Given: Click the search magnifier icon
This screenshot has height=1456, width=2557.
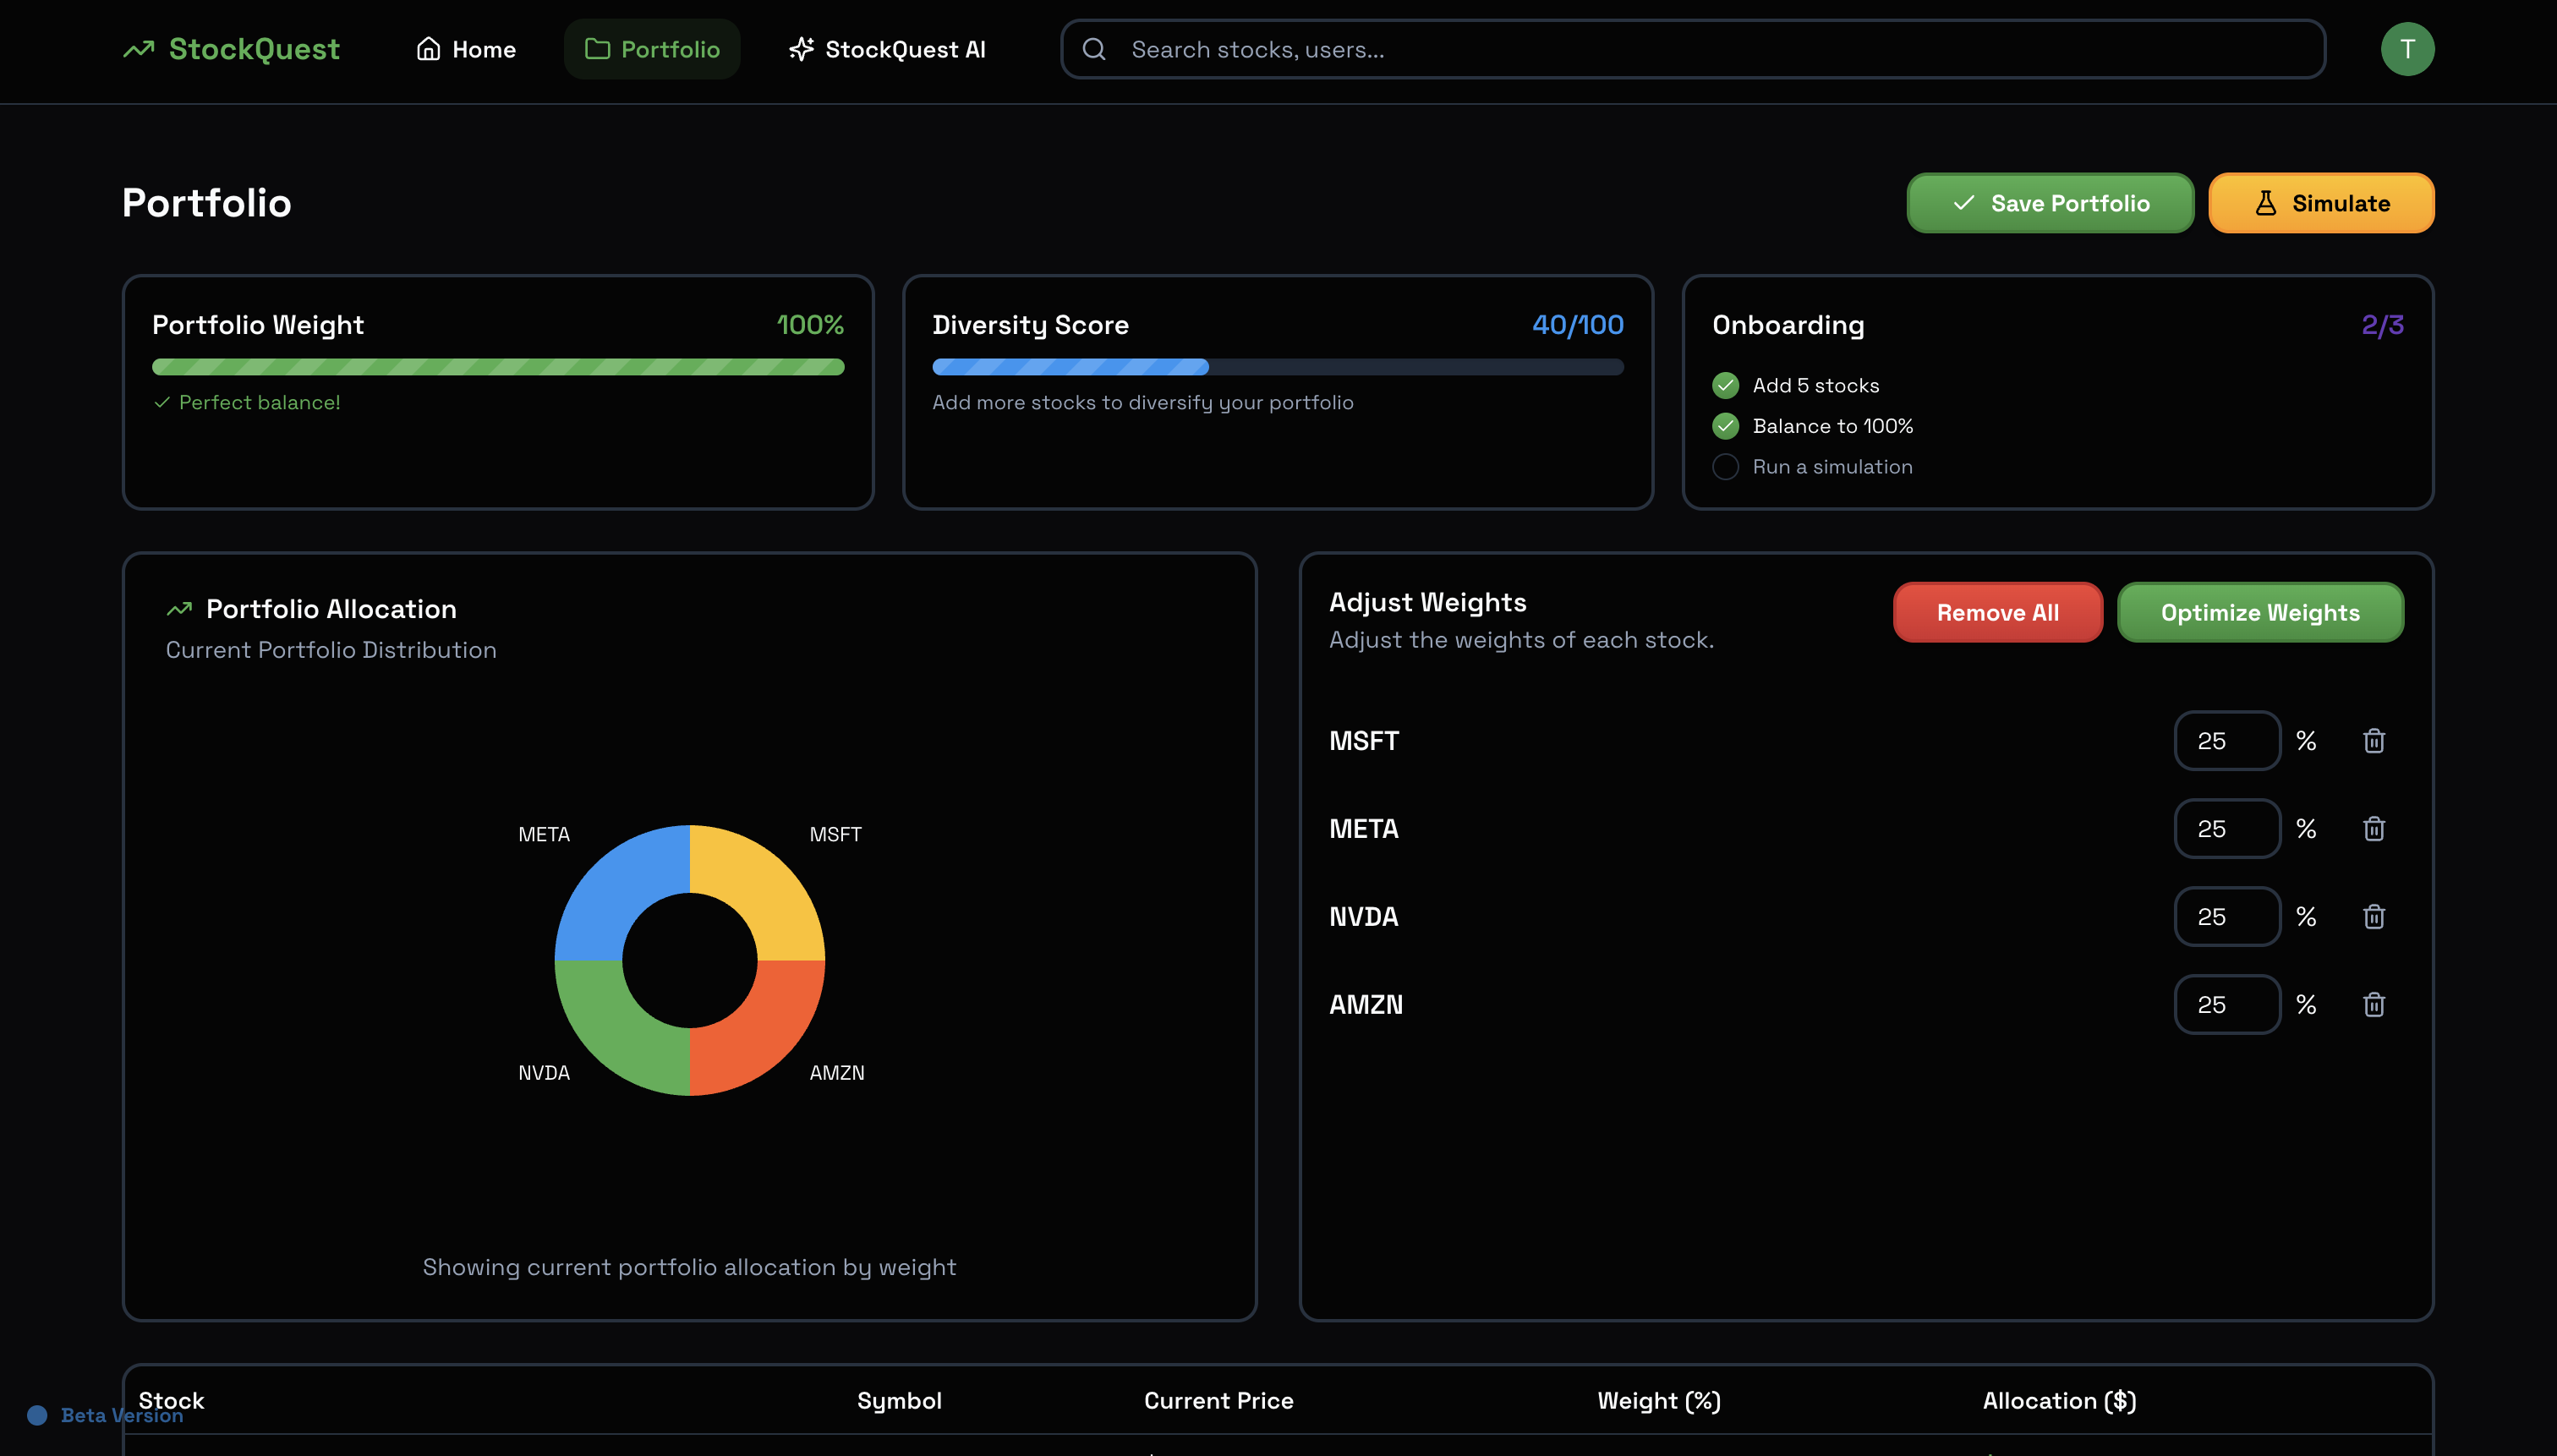Looking at the screenshot, I should [x=1094, y=49].
